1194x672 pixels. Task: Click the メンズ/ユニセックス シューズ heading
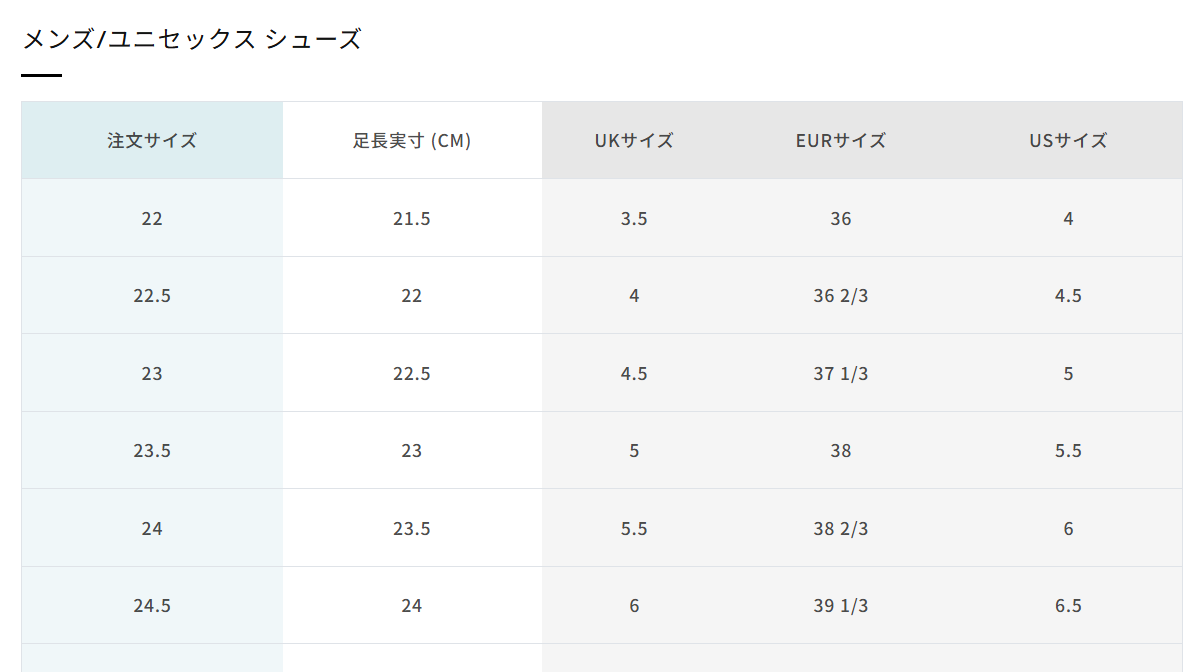191,40
